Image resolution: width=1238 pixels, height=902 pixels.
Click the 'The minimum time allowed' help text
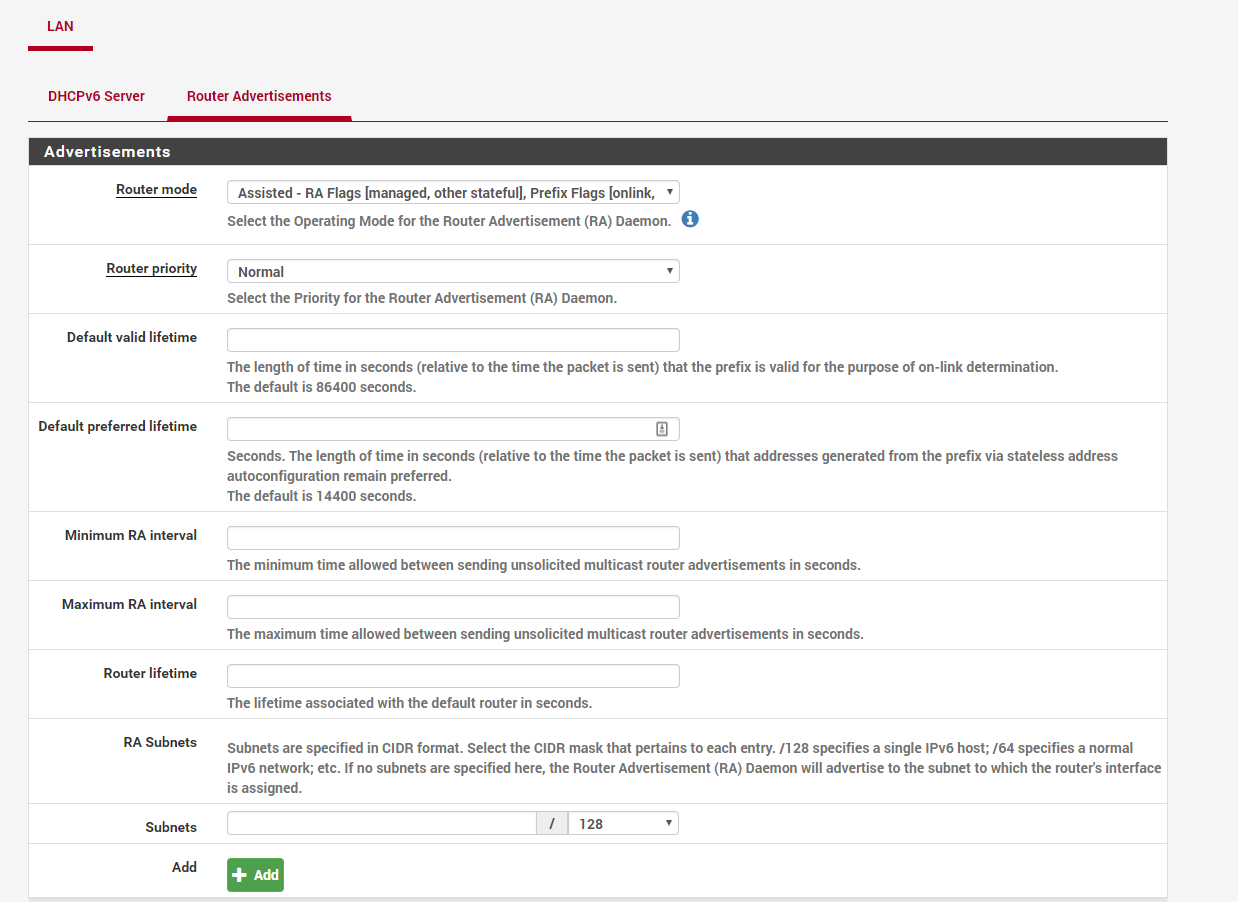pyautogui.click(x=544, y=565)
